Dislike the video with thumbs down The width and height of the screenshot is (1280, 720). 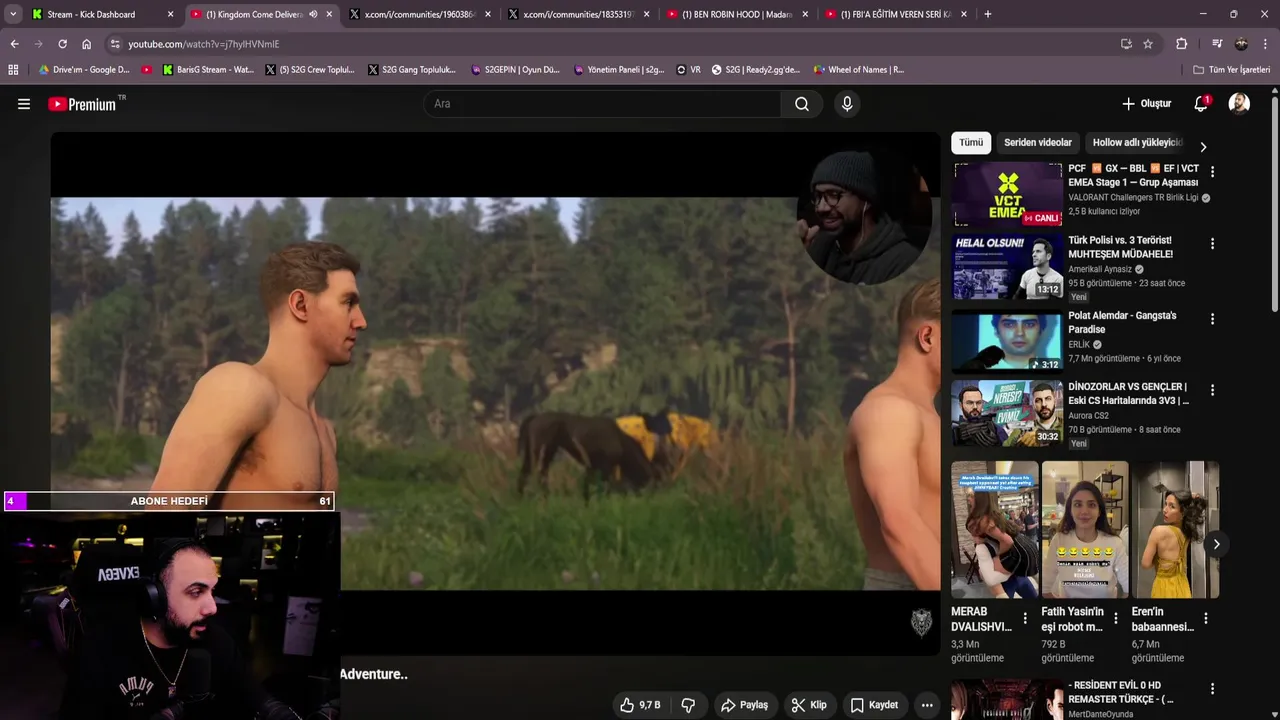pyautogui.click(x=688, y=705)
